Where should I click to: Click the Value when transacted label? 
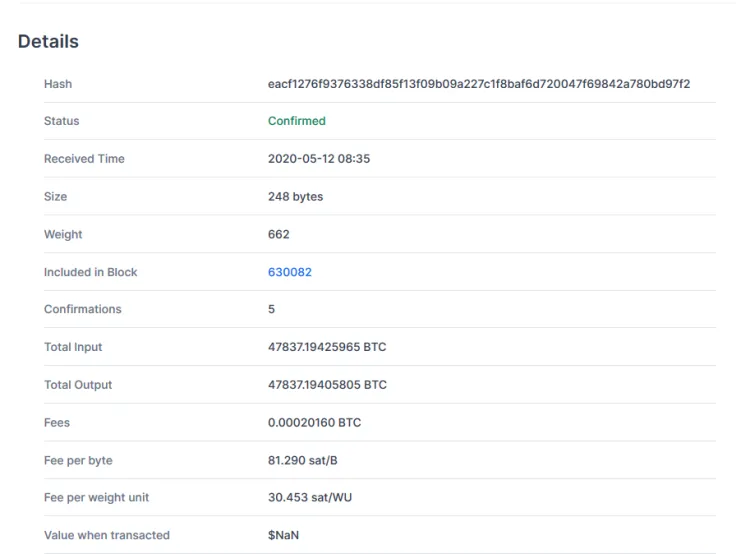tap(106, 535)
